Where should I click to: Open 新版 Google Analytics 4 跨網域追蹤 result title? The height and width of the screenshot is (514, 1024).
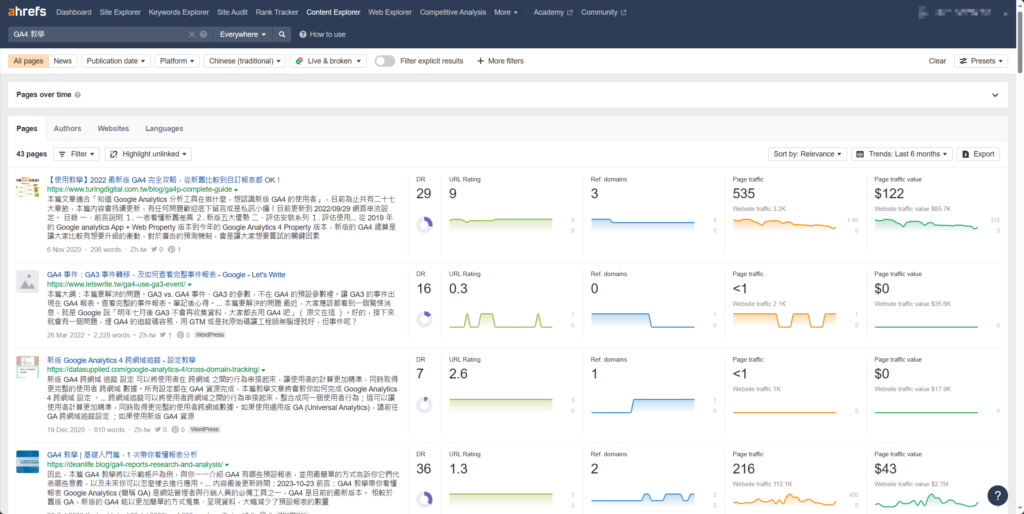pyautogui.click(x=121, y=361)
